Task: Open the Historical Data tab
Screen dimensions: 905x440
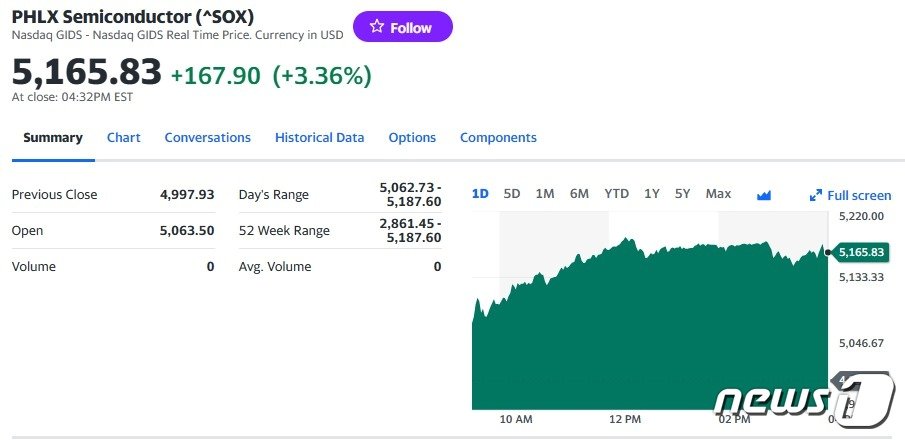Action: 319,138
